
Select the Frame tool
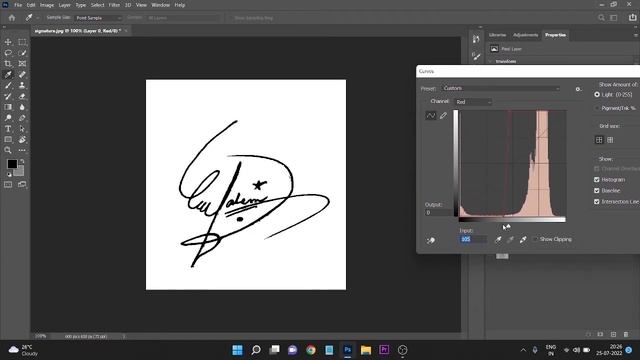pyautogui.click(x=22, y=64)
